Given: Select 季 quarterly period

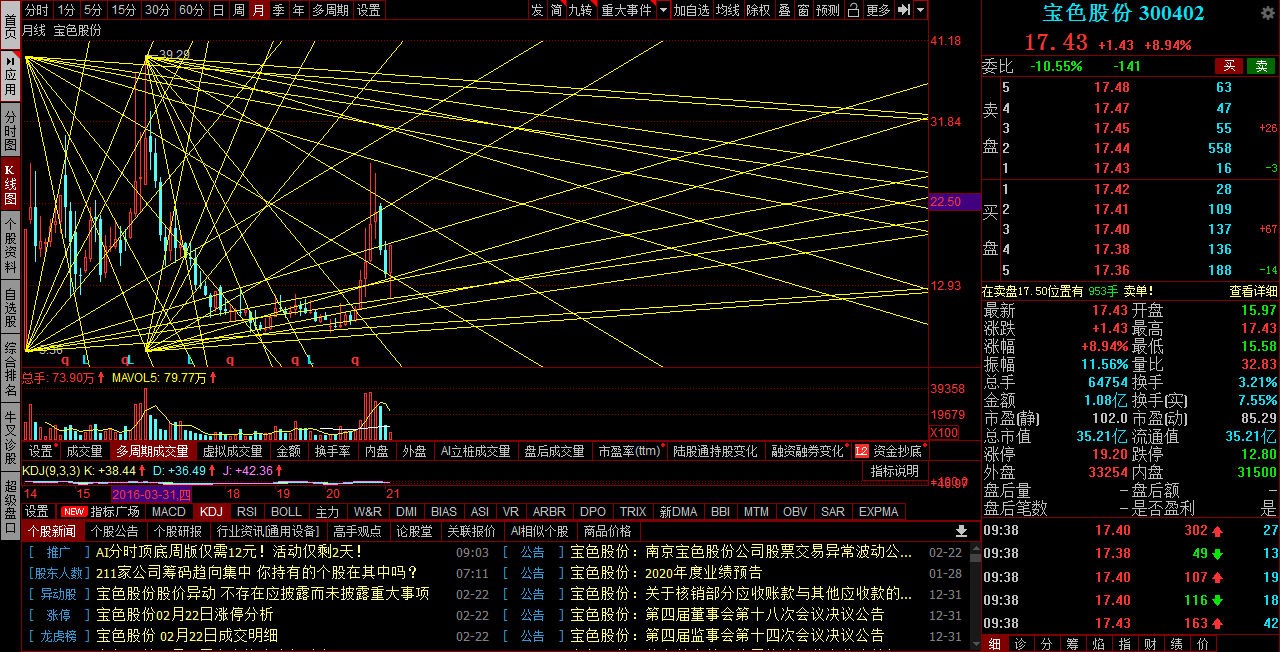Looking at the screenshot, I should (x=278, y=10).
